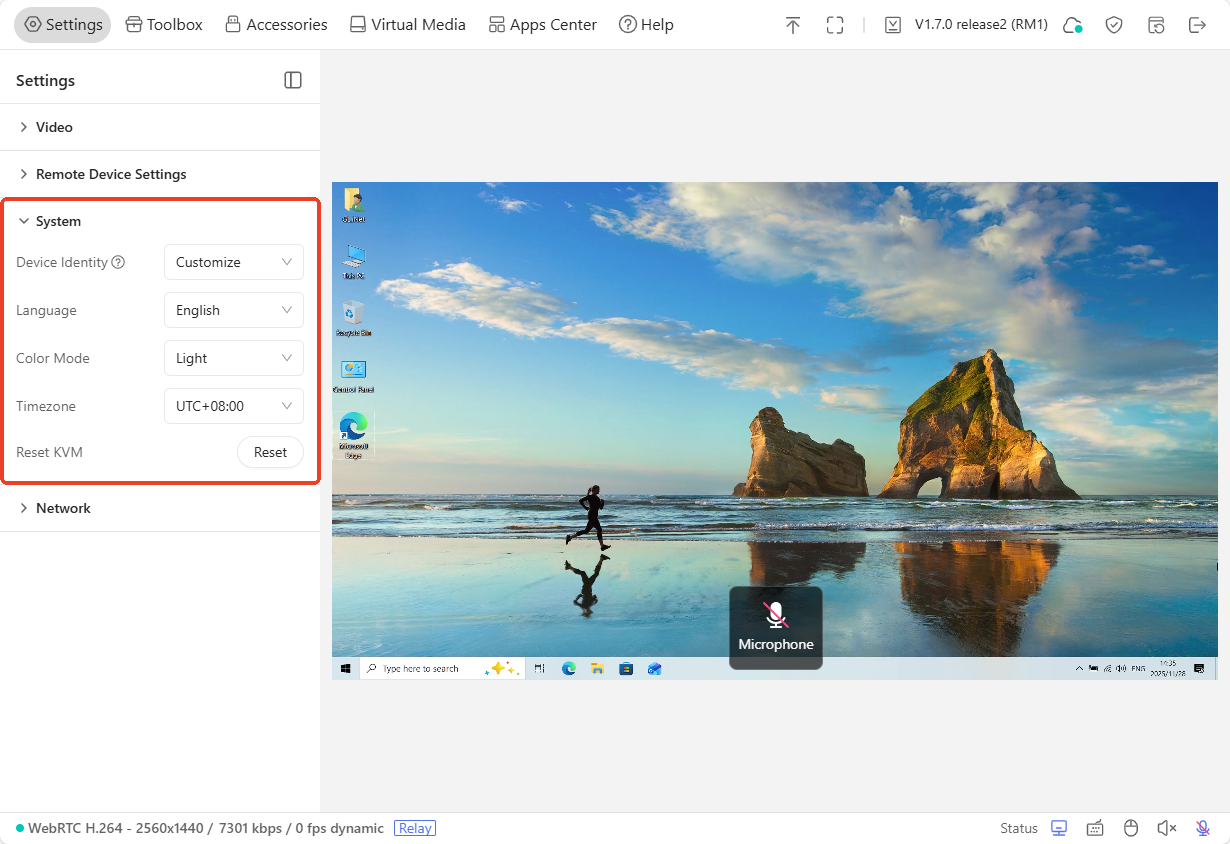Click the collapse toolbar up-arrow icon
The width and height of the screenshot is (1230, 844).
tap(793, 25)
